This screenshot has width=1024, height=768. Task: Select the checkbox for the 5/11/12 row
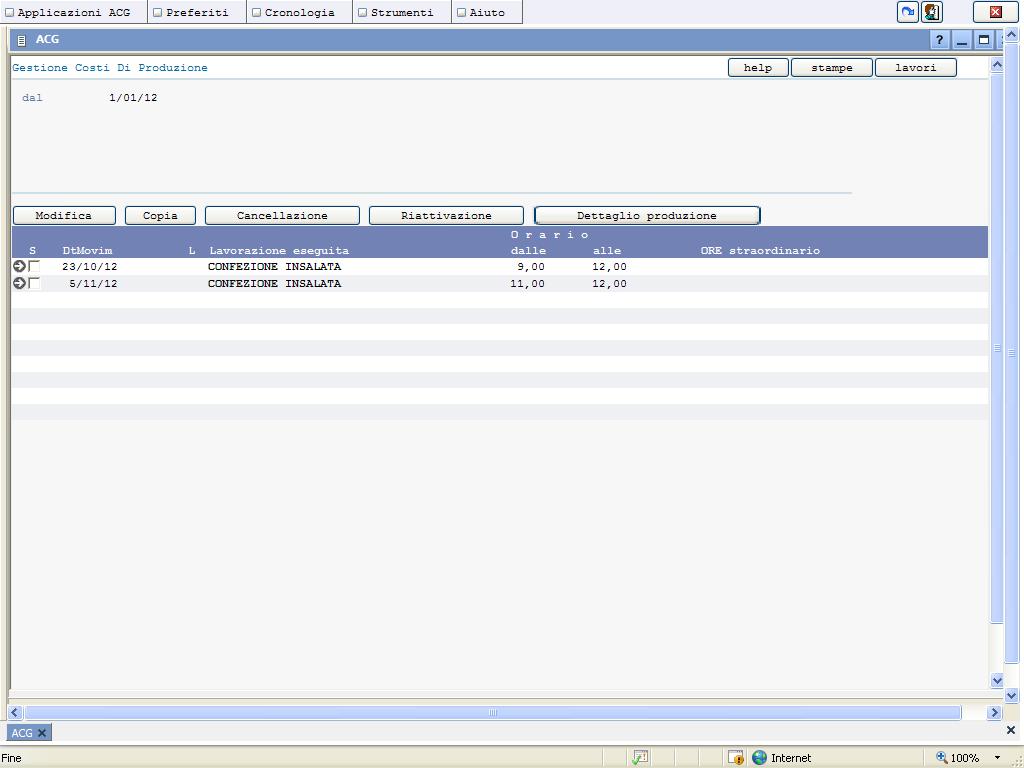35,284
